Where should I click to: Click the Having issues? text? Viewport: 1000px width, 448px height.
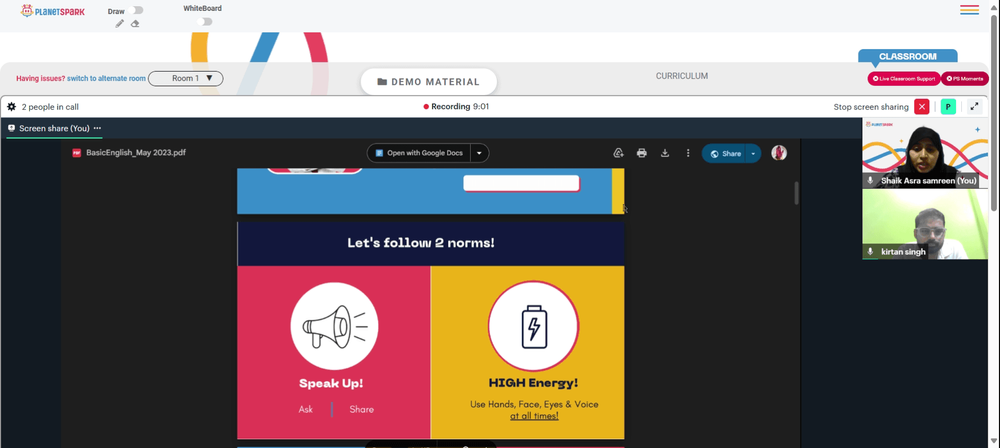(41, 78)
